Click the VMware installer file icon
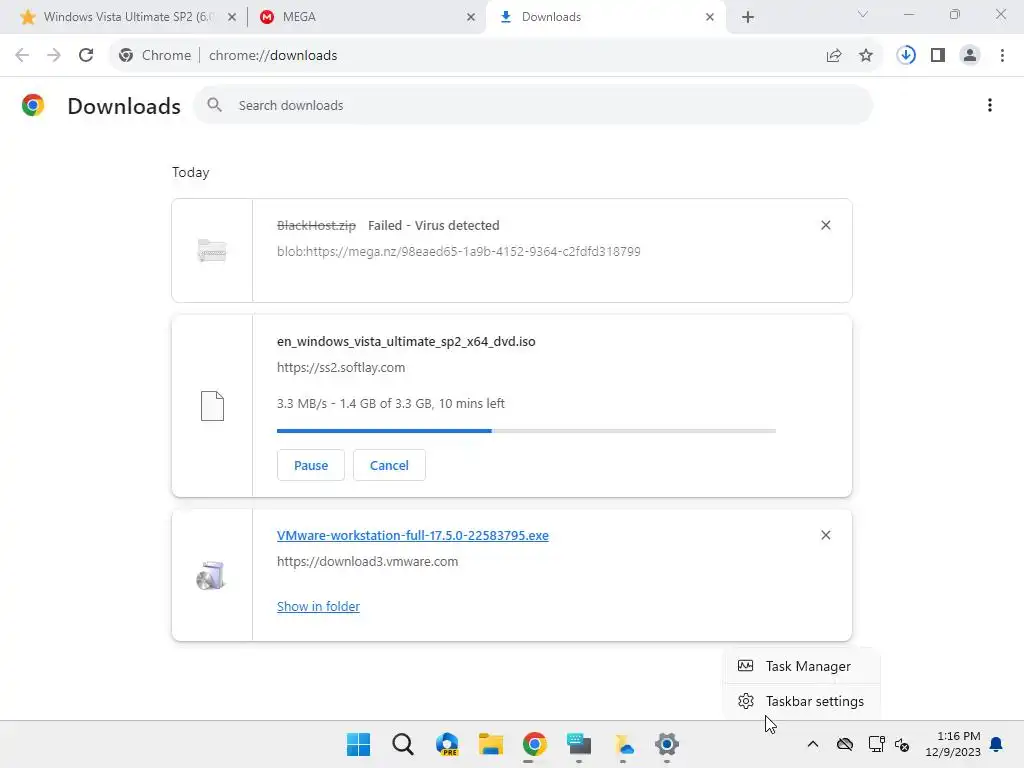The image size is (1024, 768). (x=211, y=575)
